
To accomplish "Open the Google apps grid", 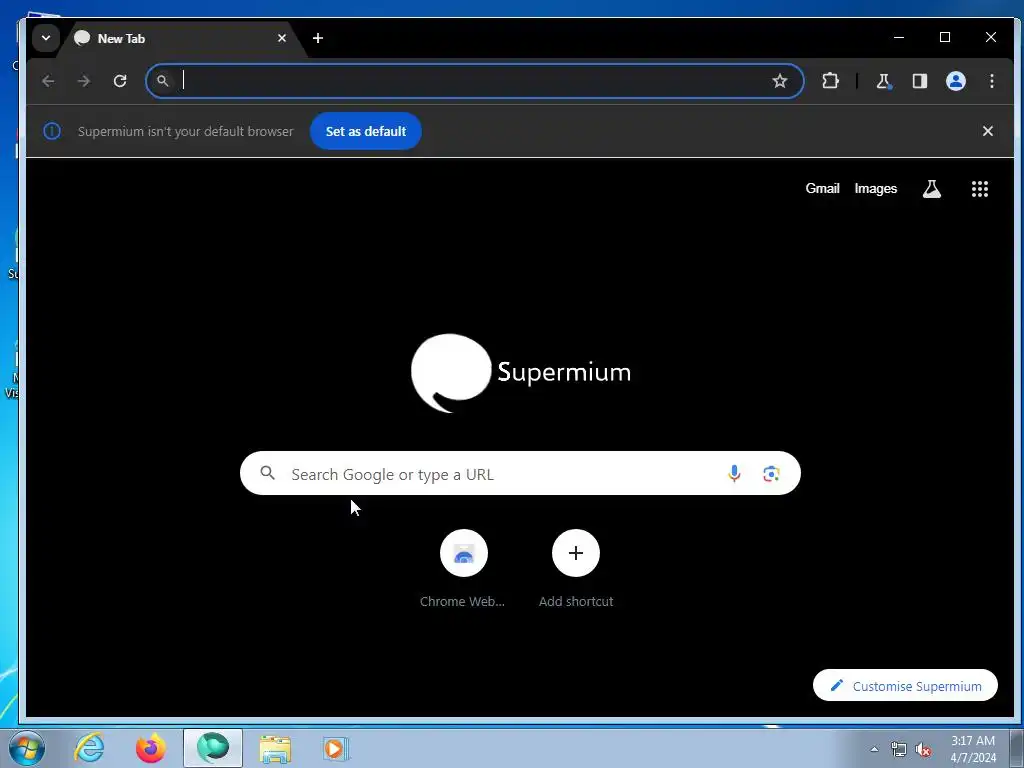I will pos(980,189).
